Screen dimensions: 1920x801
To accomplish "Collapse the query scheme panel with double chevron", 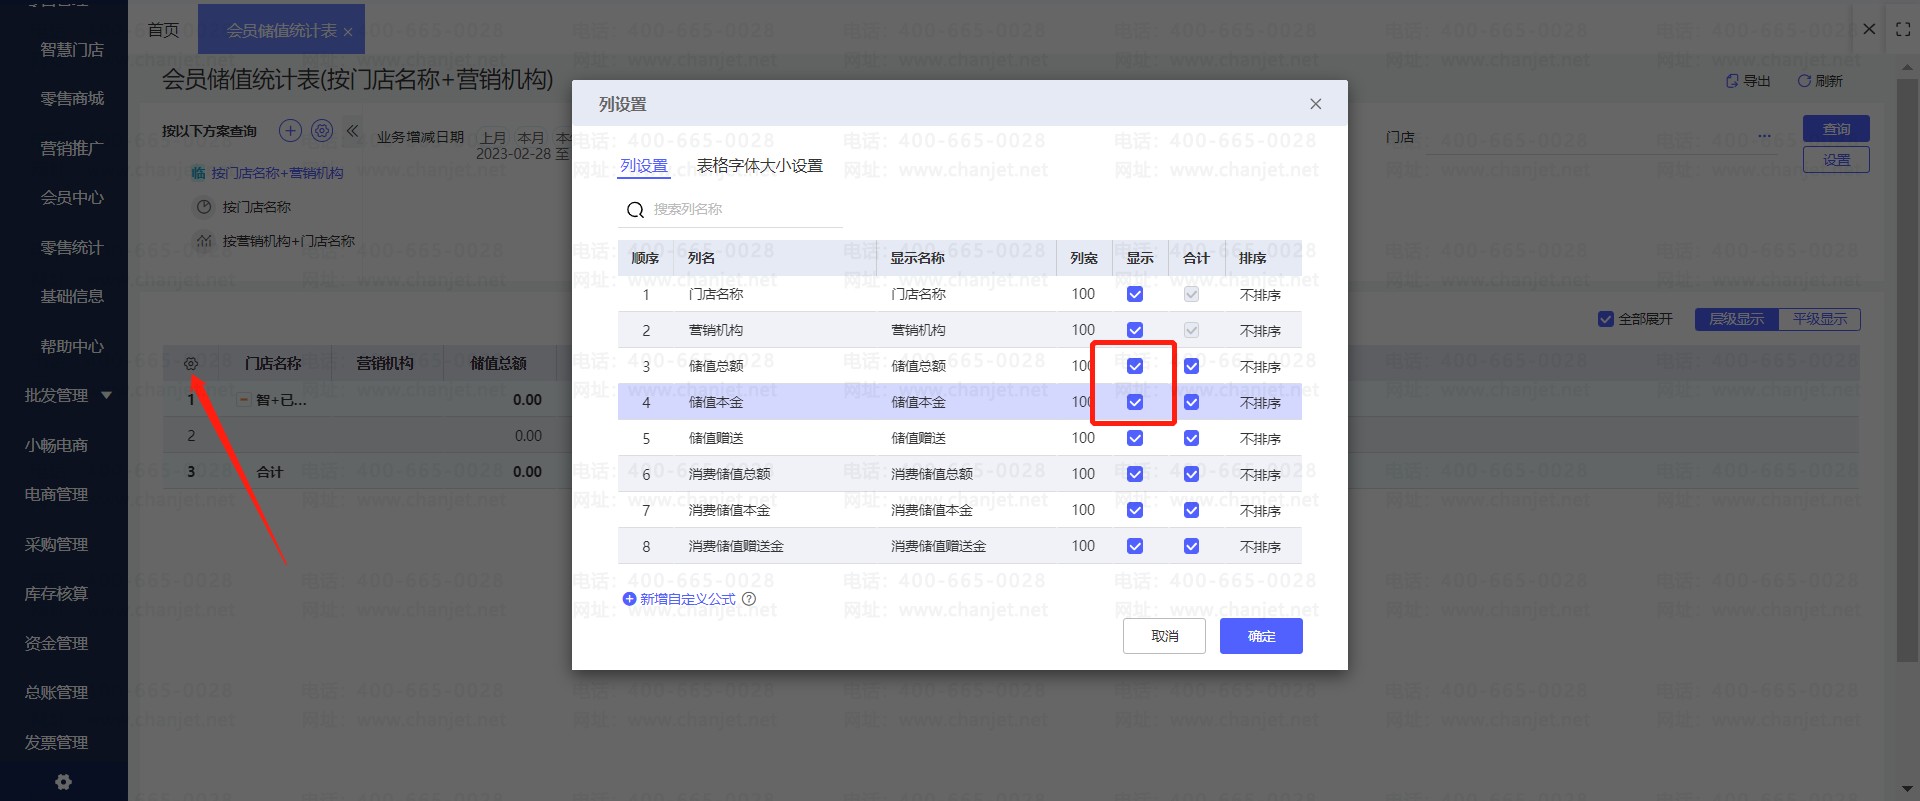I will coord(352,130).
